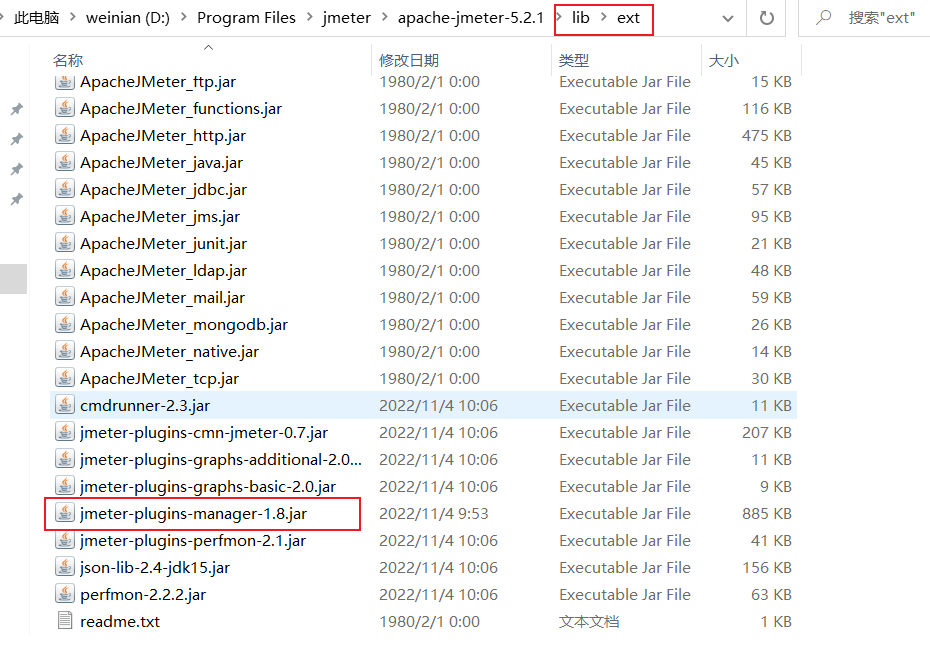Viewport: 930px width, 654px height.
Task: Click the perfmon-2.2.2.jar file icon
Action: [65, 595]
